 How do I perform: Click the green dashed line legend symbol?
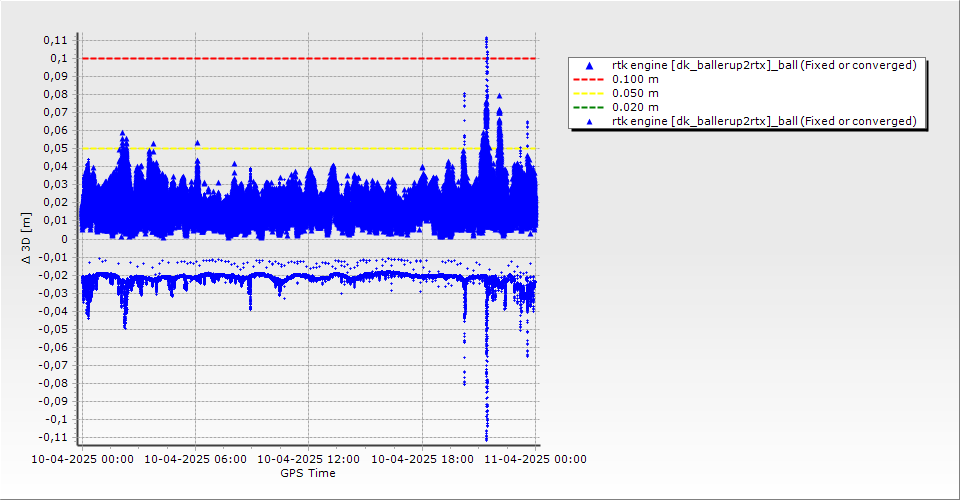click(x=588, y=107)
